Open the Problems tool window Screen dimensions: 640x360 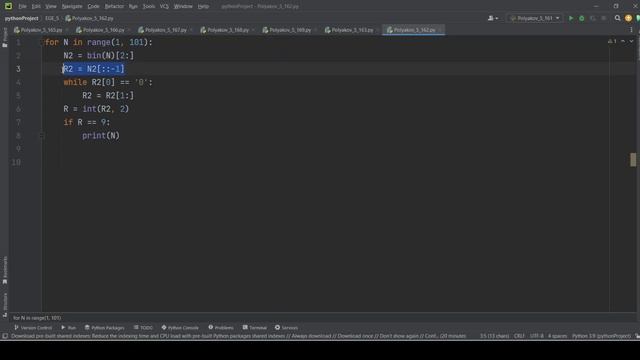(221, 328)
